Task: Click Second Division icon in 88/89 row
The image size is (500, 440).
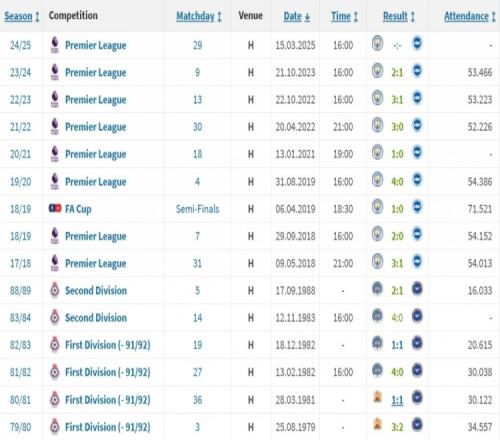Action: click(55, 290)
